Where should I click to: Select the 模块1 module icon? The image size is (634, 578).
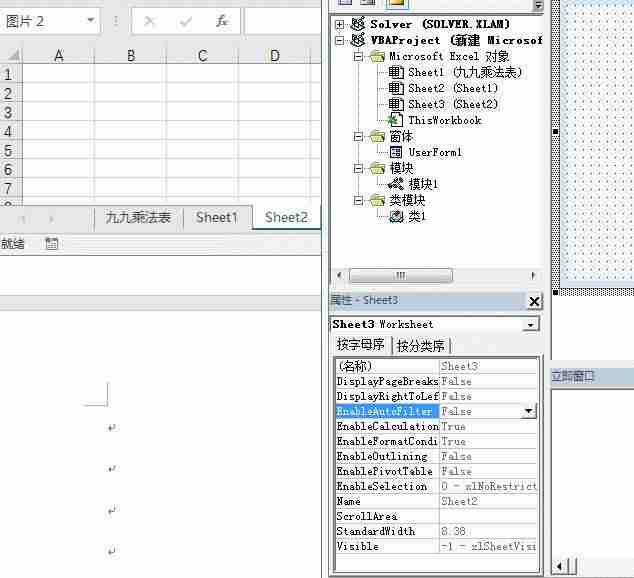point(396,184)
